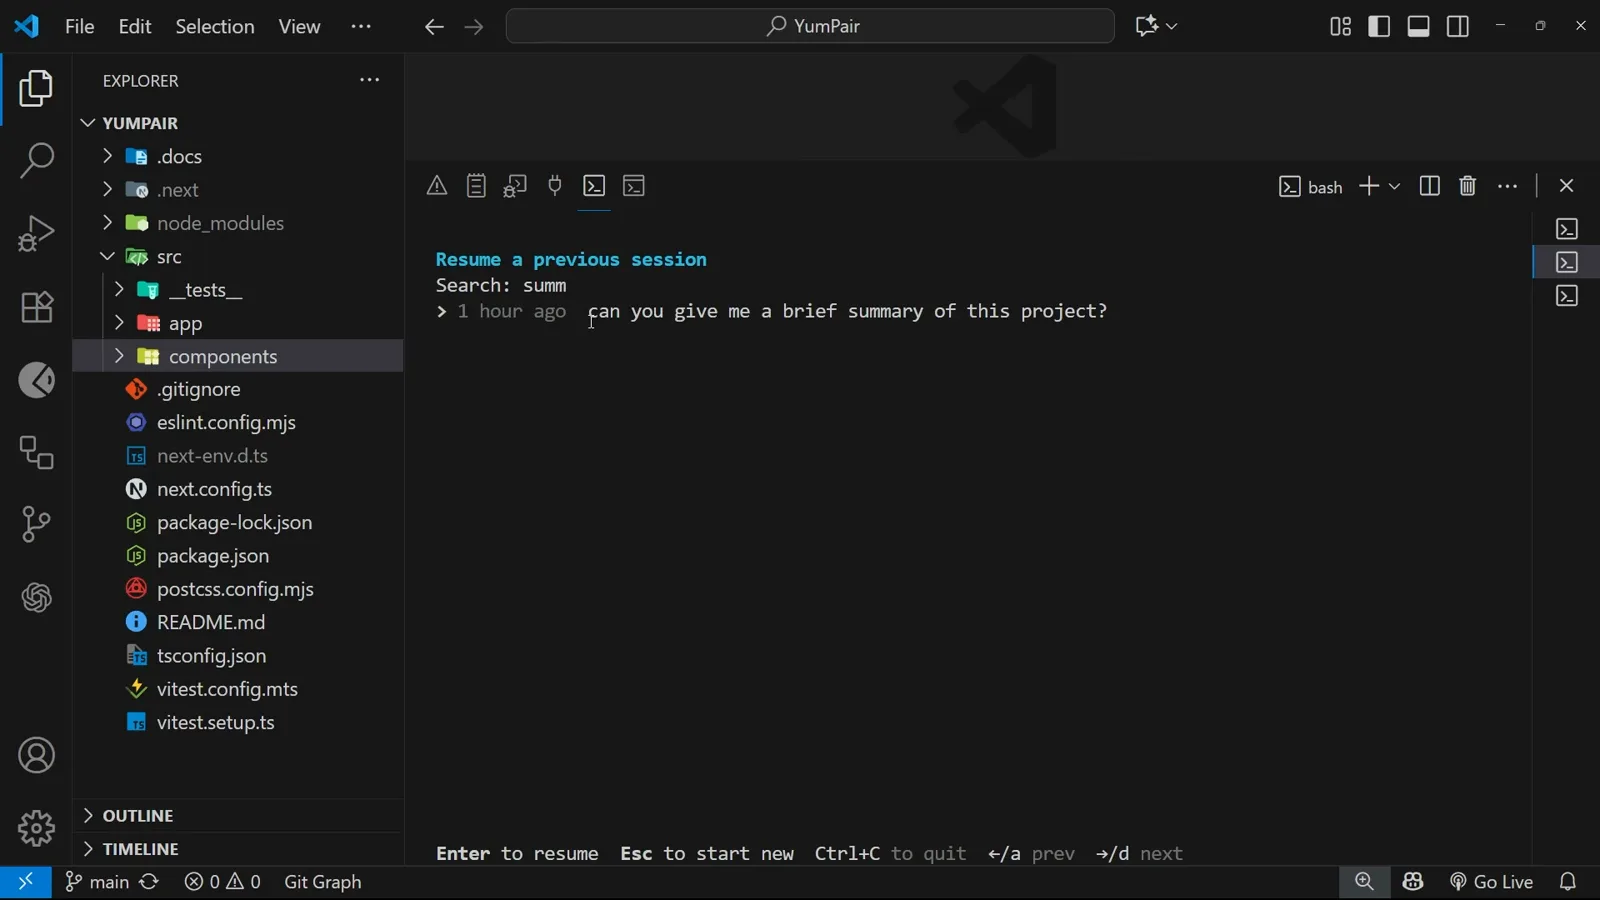The width and height of the screenshot is (1600, 900).
Task: Show the Ports panel plug icon
Action: pos(555,186)
